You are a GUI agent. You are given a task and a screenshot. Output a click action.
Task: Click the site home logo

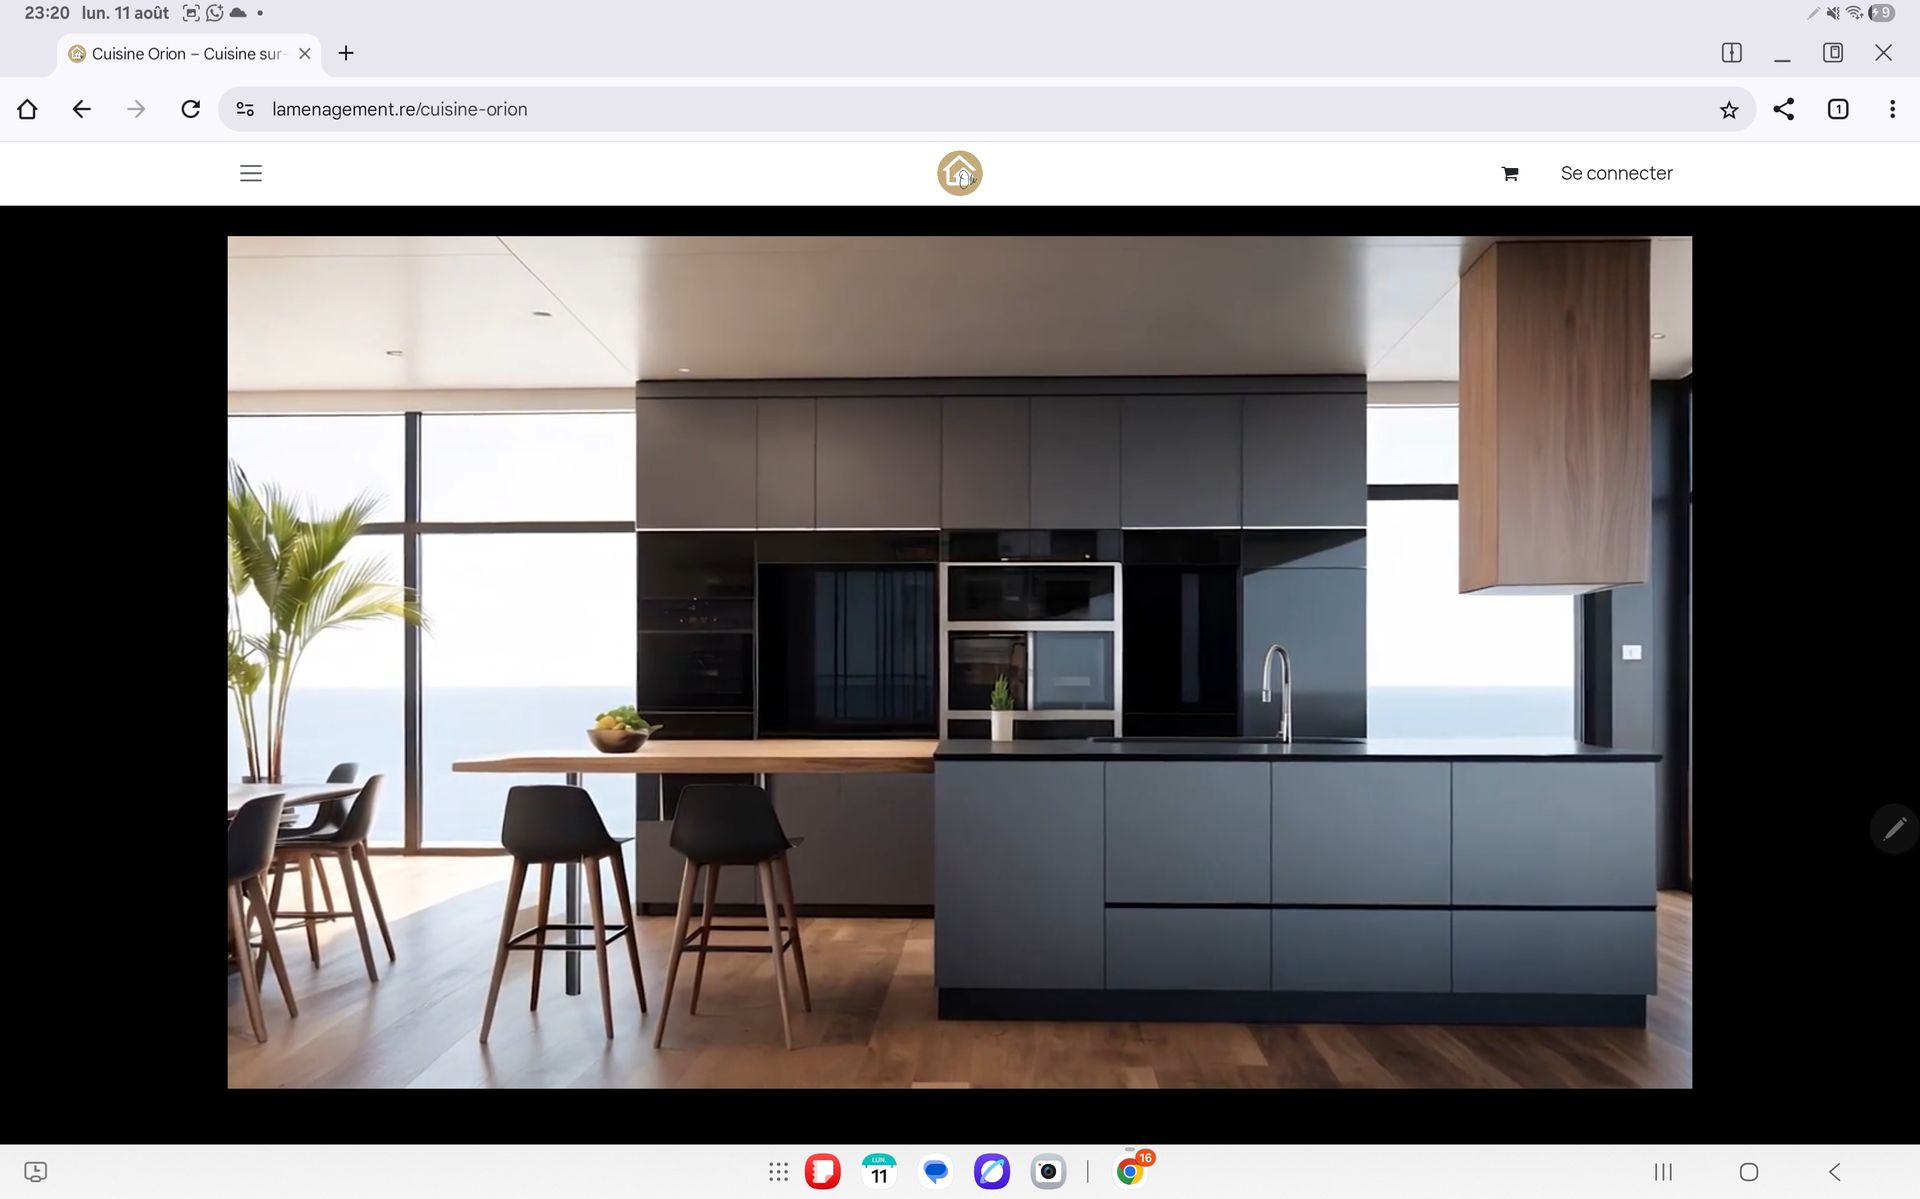959,173
